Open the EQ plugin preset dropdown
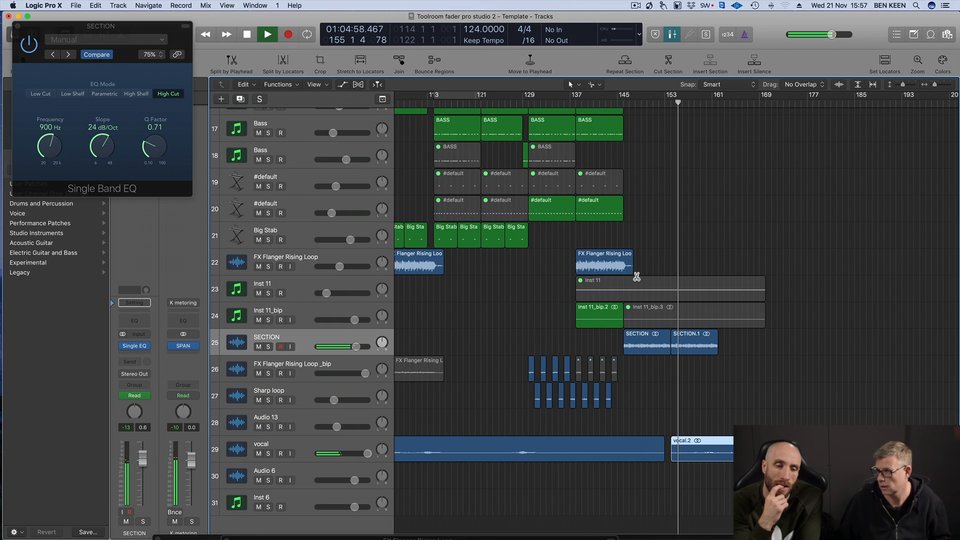 [107, 39]
